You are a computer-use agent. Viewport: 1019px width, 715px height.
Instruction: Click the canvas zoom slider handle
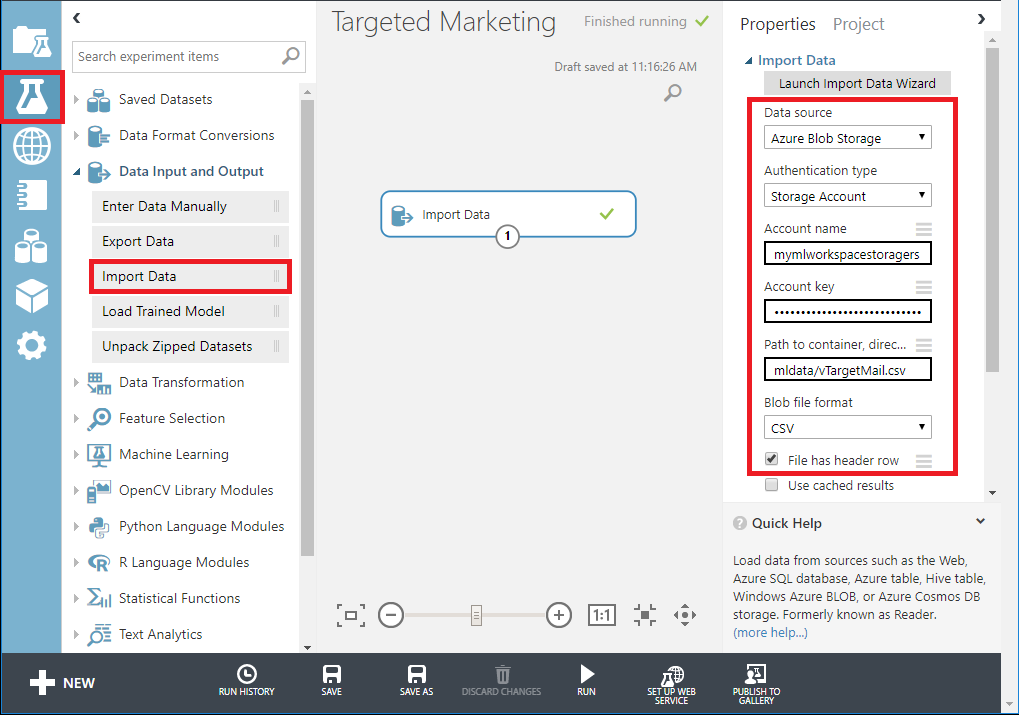coord(476,615)
